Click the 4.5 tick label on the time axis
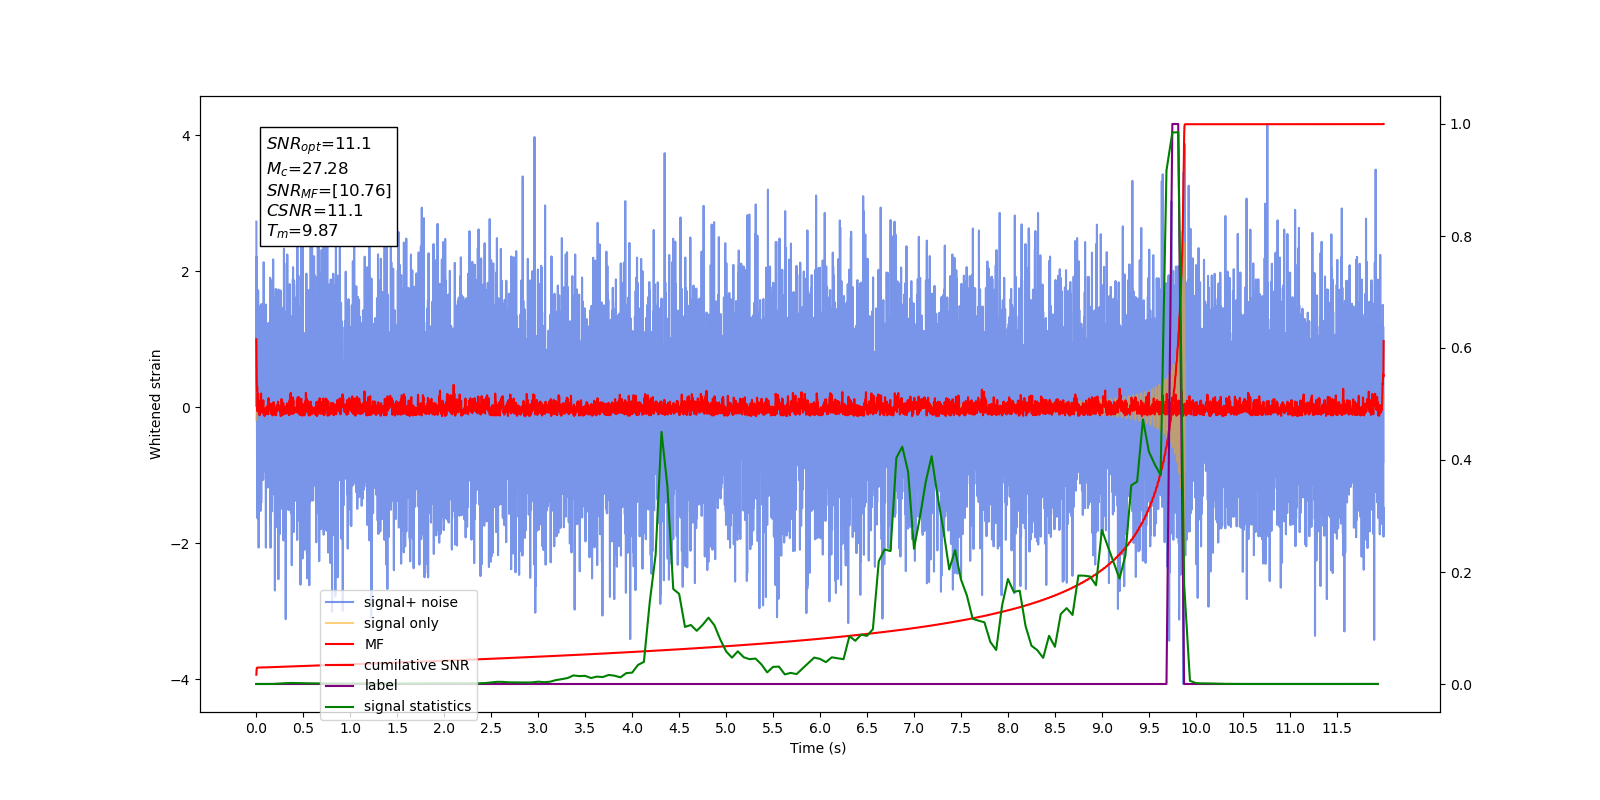 pos(679,728)
